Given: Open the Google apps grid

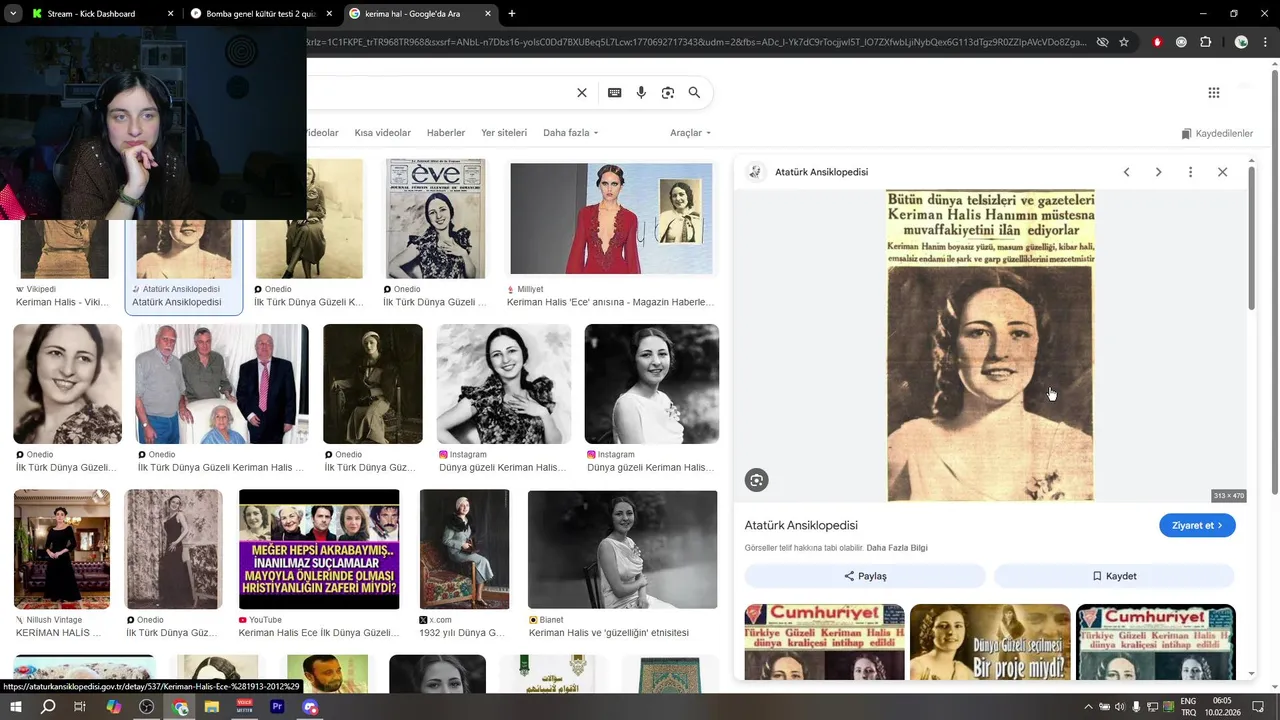Looking at the screenshot, I should pyautogui.click(x=1214, y=93).
